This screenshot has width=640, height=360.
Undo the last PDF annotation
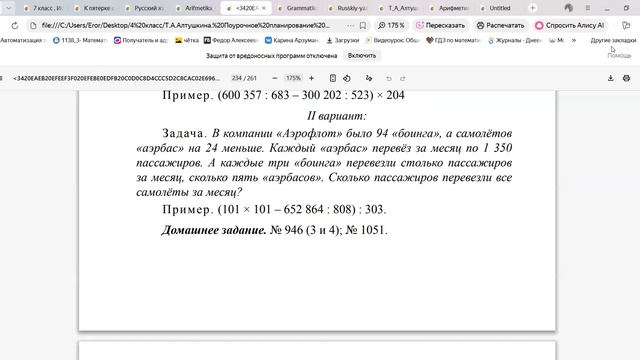(x=389, y=78)
